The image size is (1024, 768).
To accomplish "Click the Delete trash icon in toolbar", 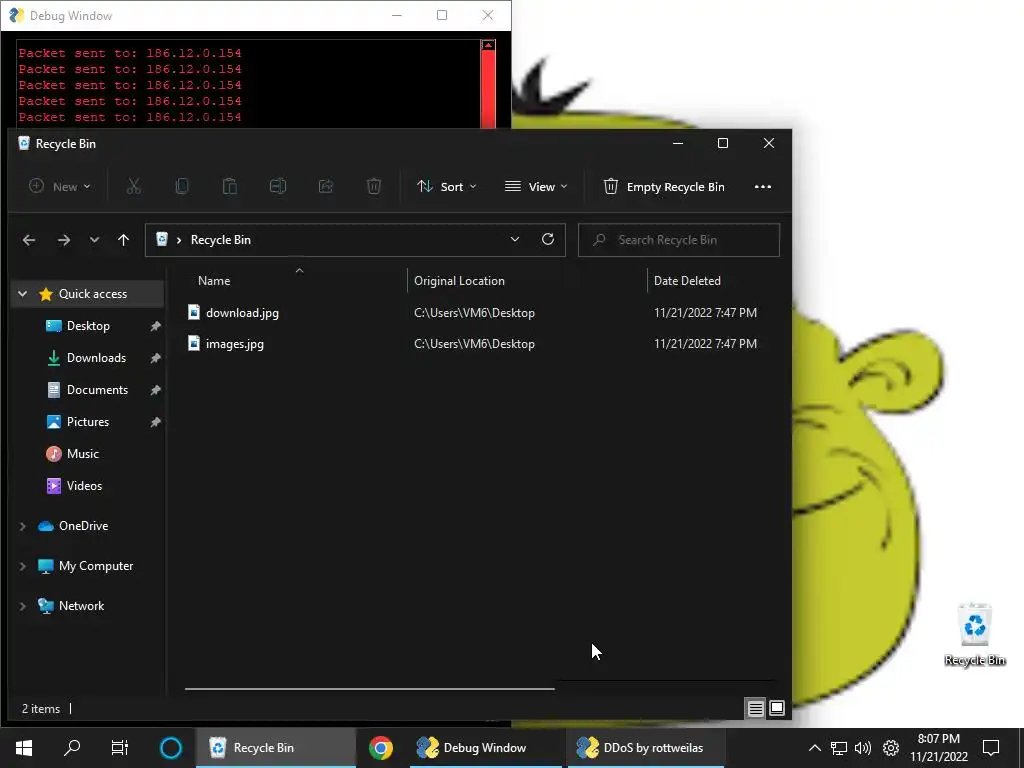I will coord(374,187).
